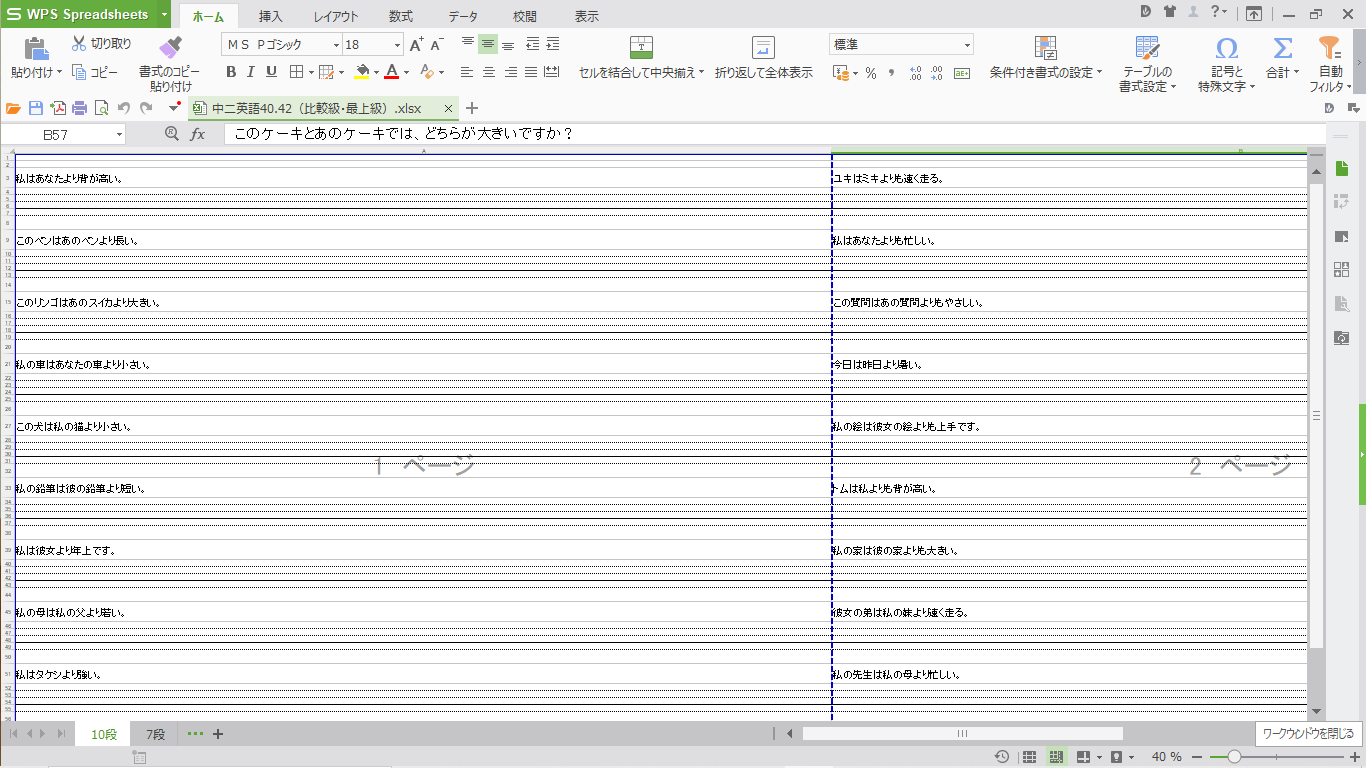Click the Omega symbol icon
Screen dimensions: 1366x768
pos(1226,48)
